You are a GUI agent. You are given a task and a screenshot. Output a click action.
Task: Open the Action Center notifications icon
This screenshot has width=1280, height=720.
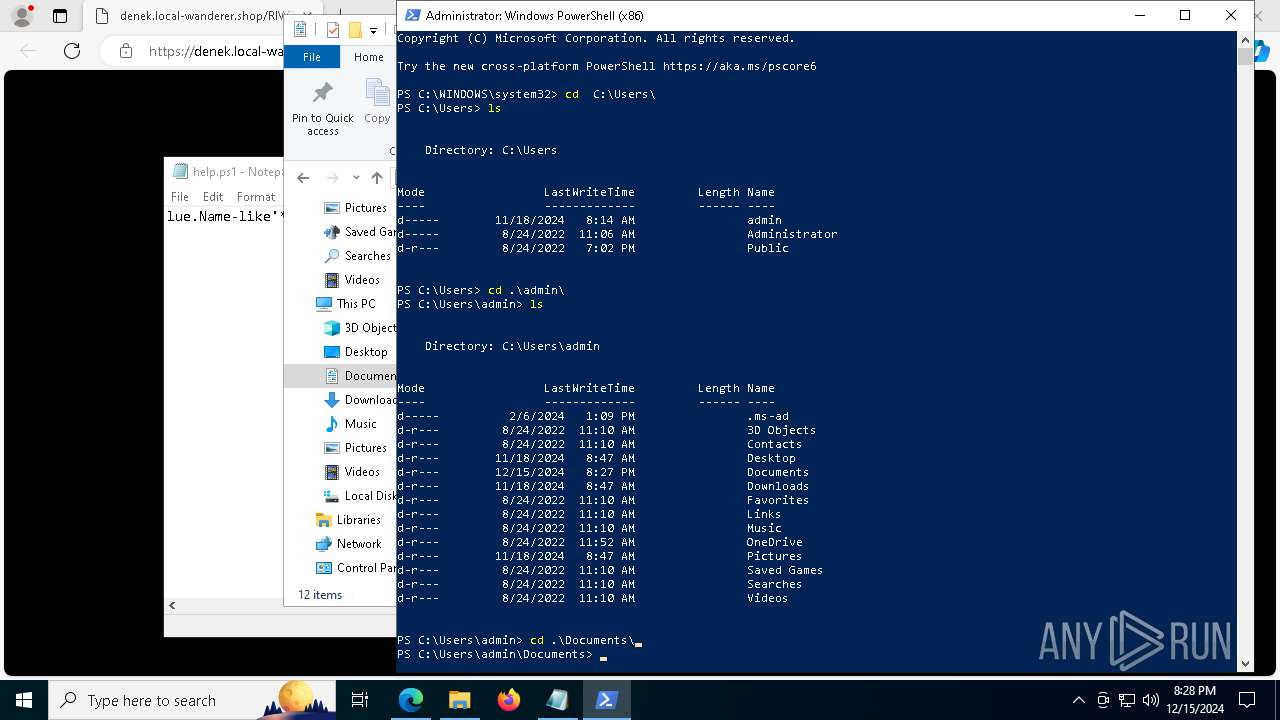pos(1247,700)
